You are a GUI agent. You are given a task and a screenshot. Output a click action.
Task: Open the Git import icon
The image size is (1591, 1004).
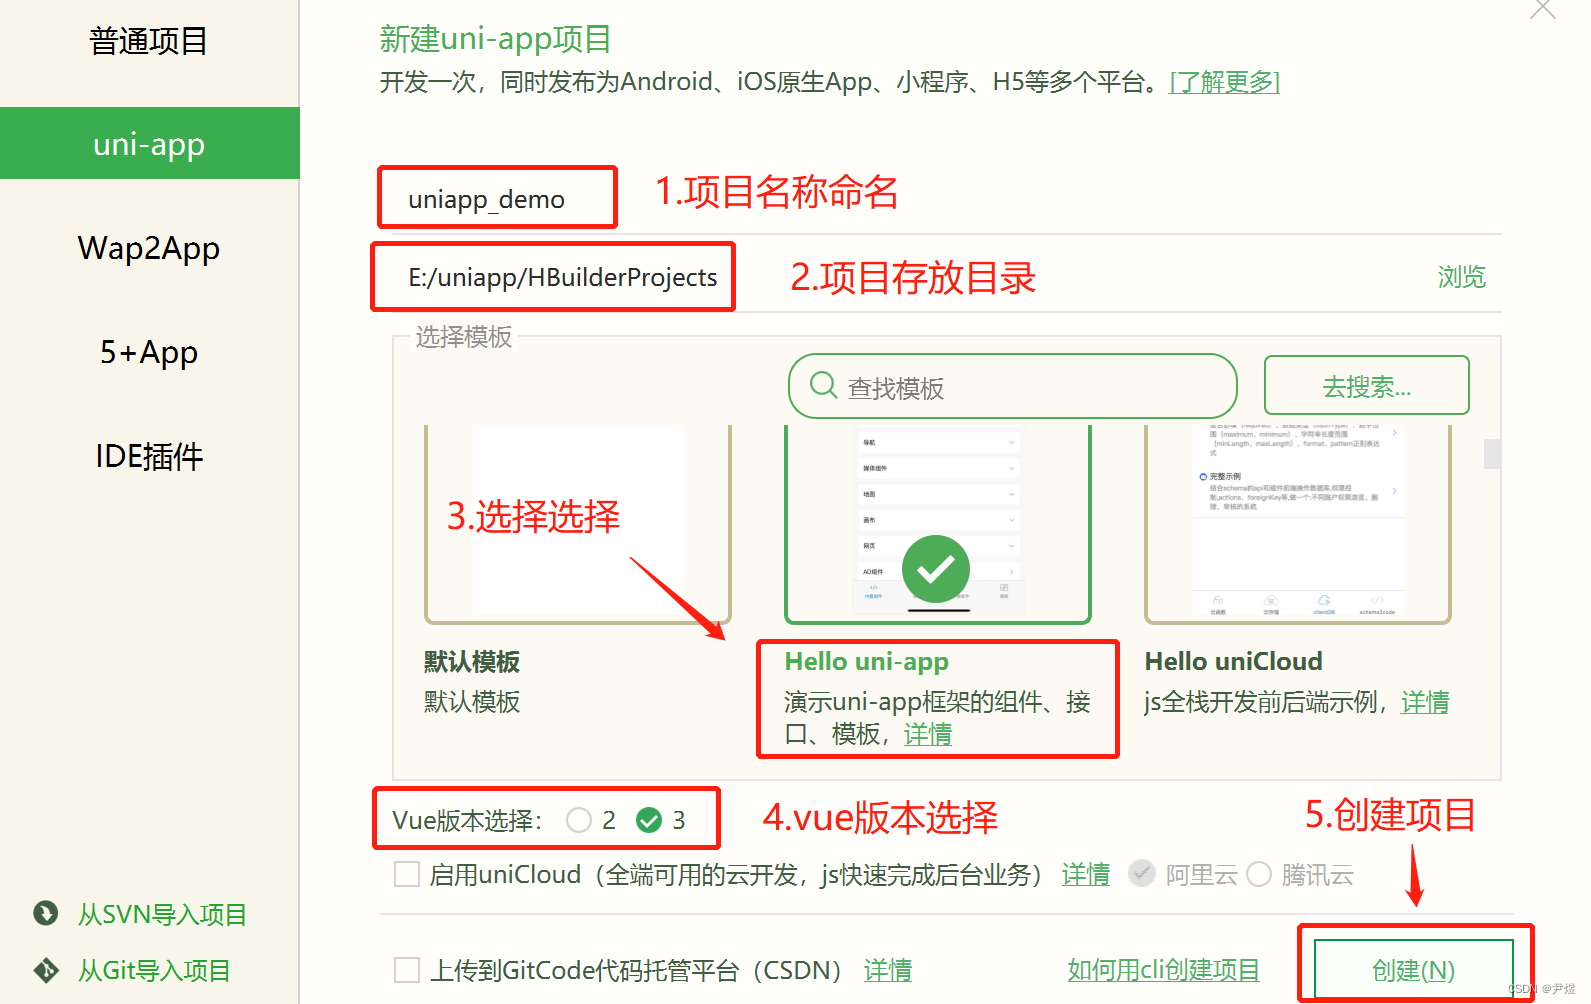coord(46,970)
